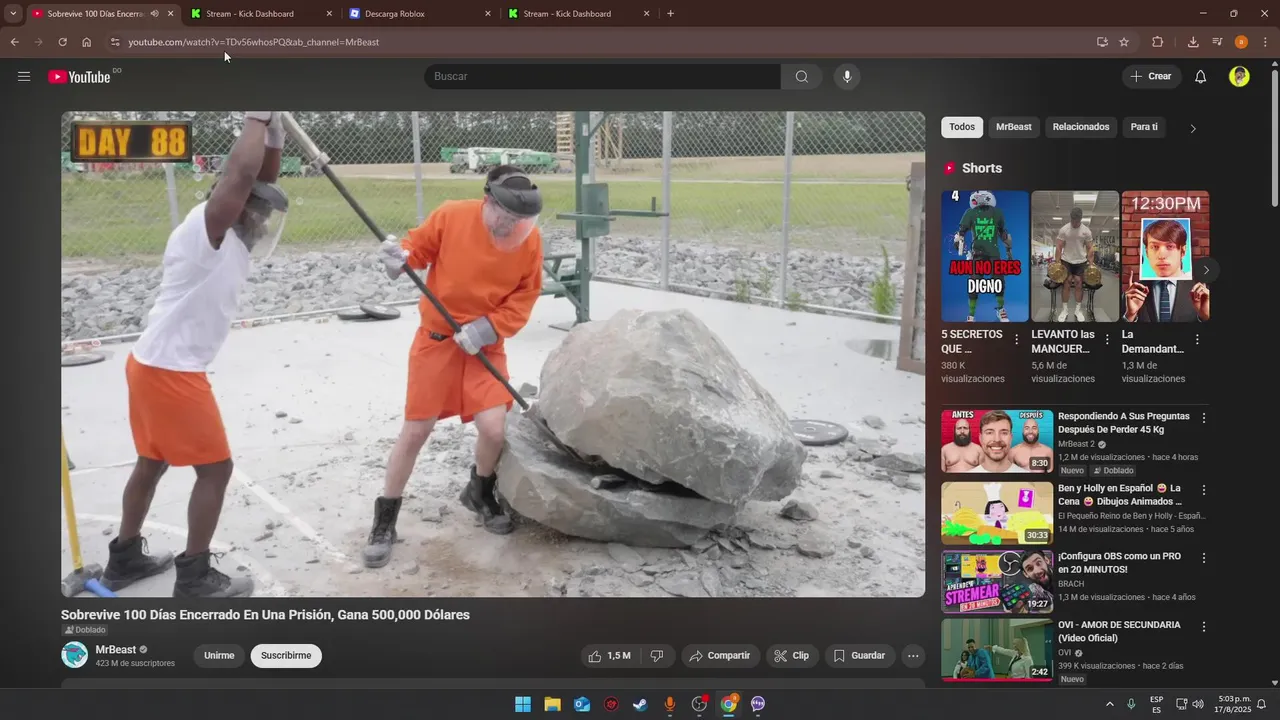Open ESP language input switcher
1280x720 pixels.
[1156, 704]
